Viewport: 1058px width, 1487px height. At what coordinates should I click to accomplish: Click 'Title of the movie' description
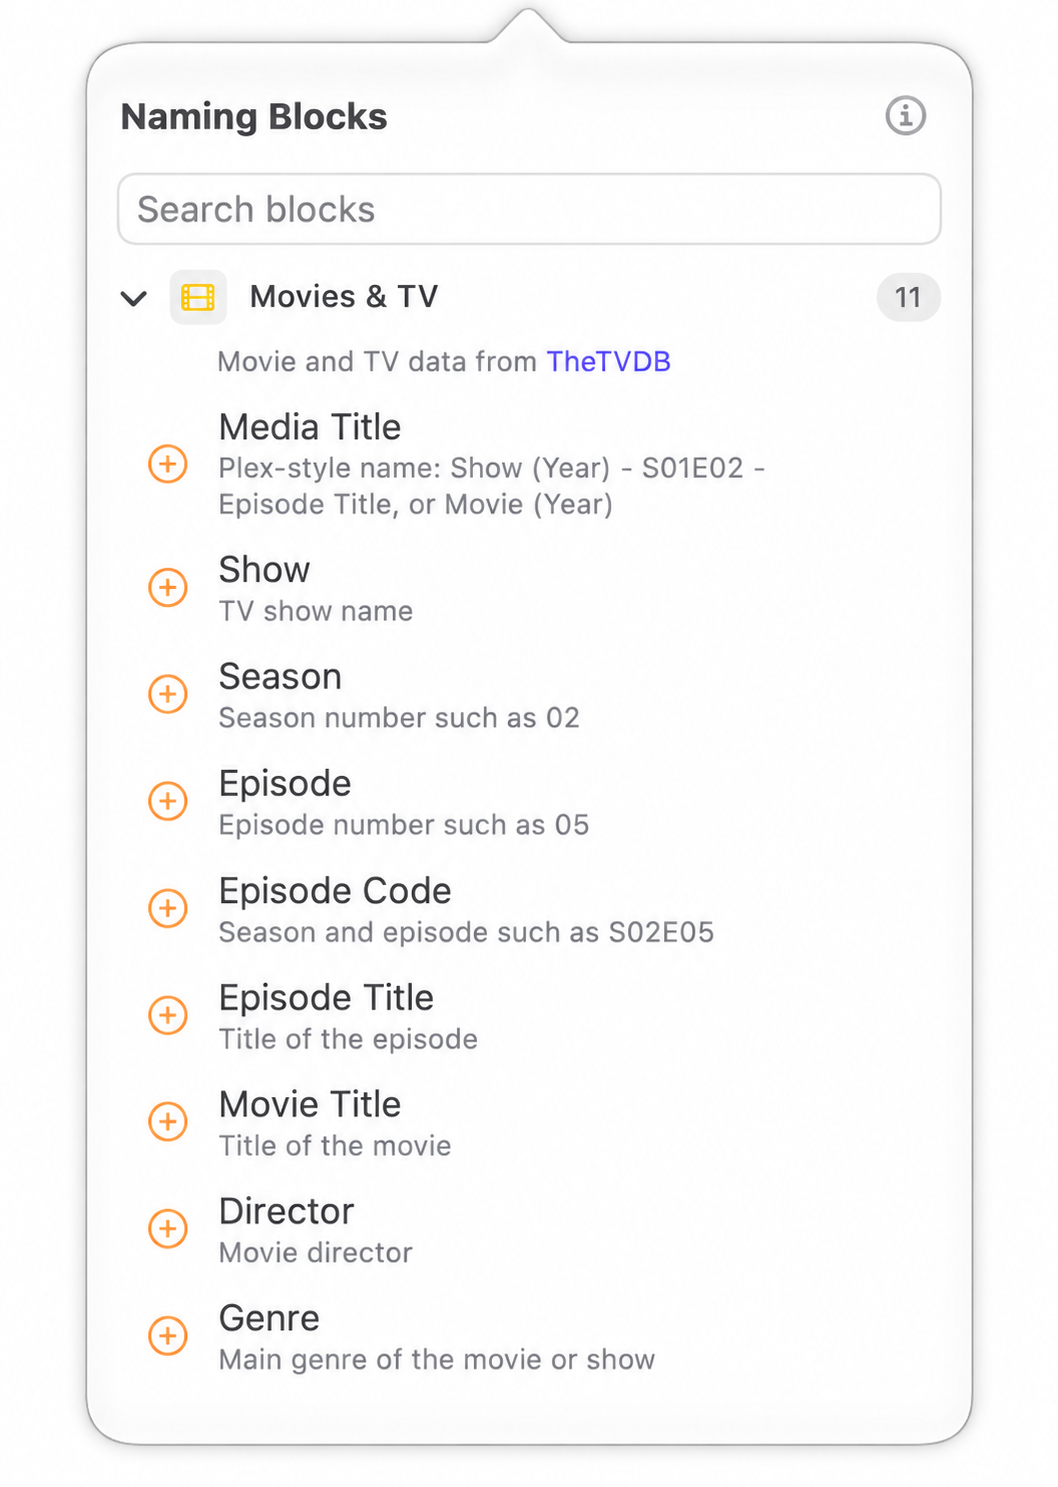(335, 1146)
